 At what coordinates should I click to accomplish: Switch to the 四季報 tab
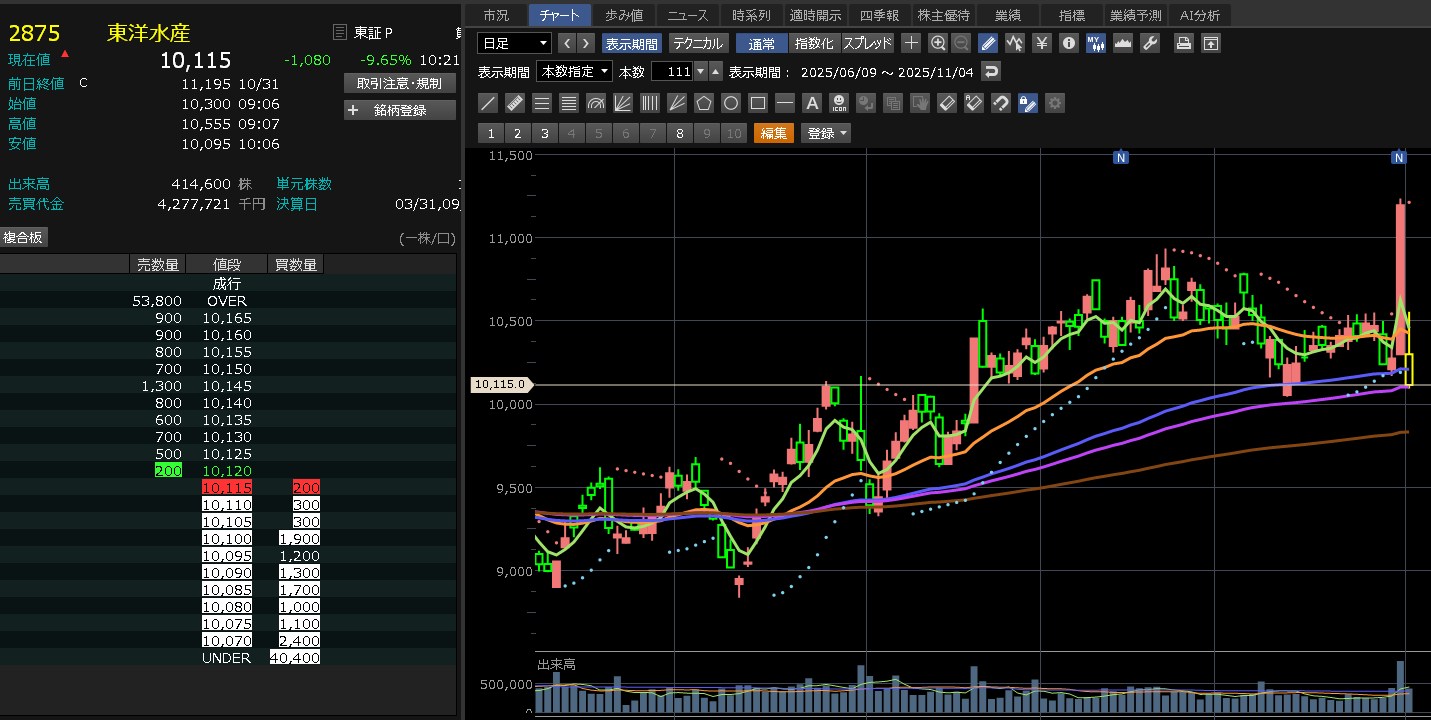click(x=880, y=15)
